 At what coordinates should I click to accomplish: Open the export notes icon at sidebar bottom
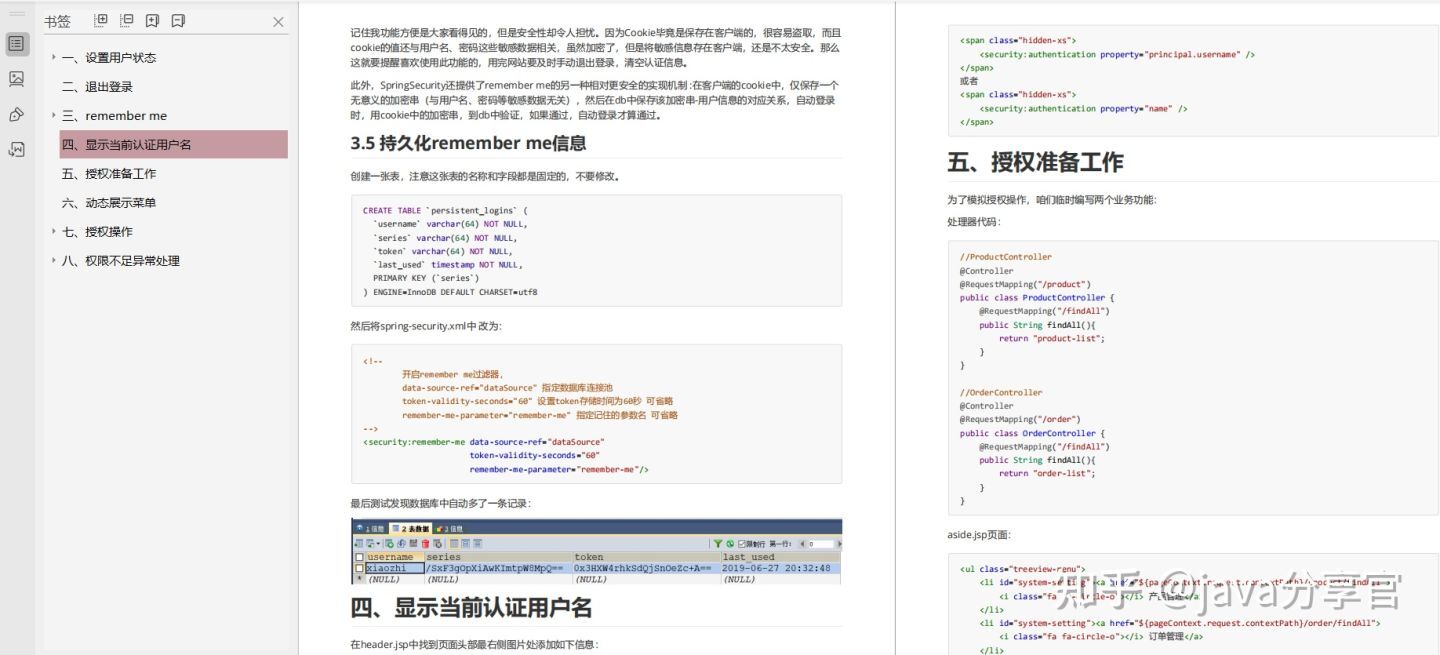click(x=16, y=146)
